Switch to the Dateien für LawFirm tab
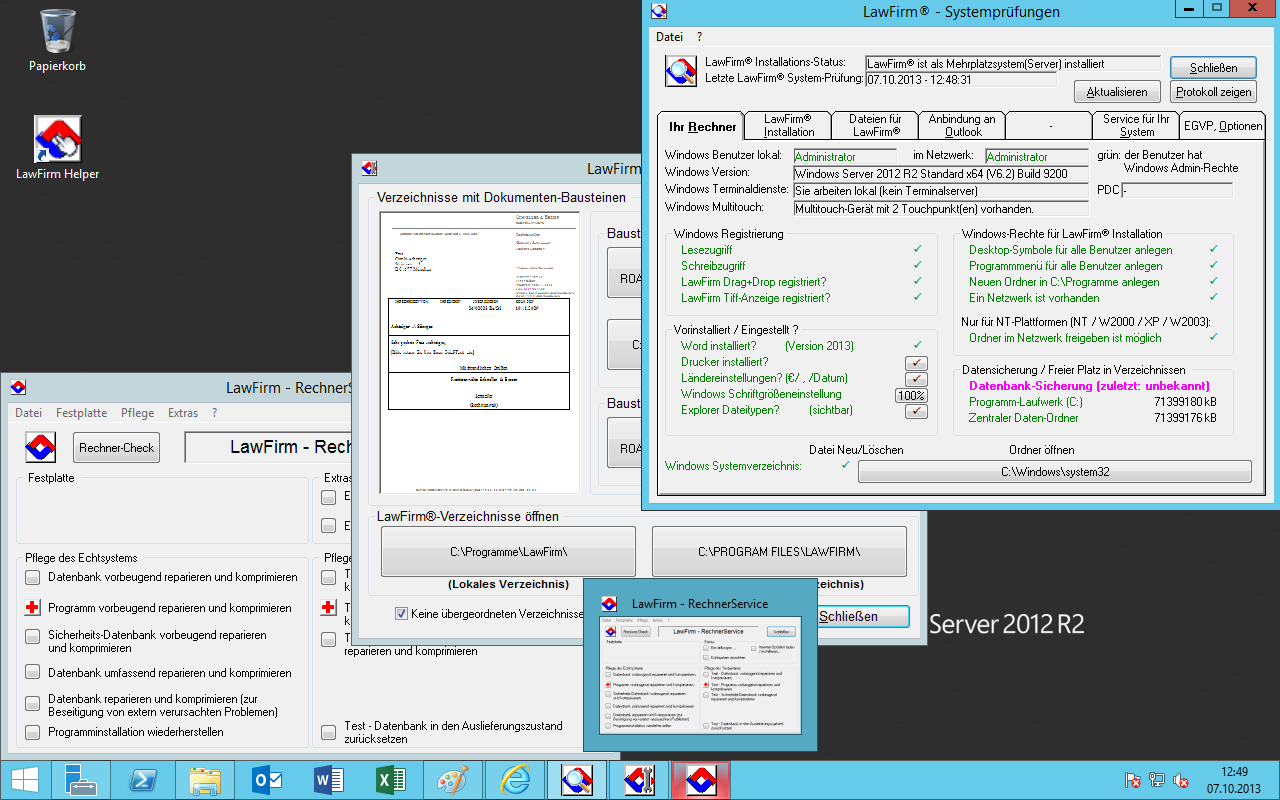 point(875,125)
